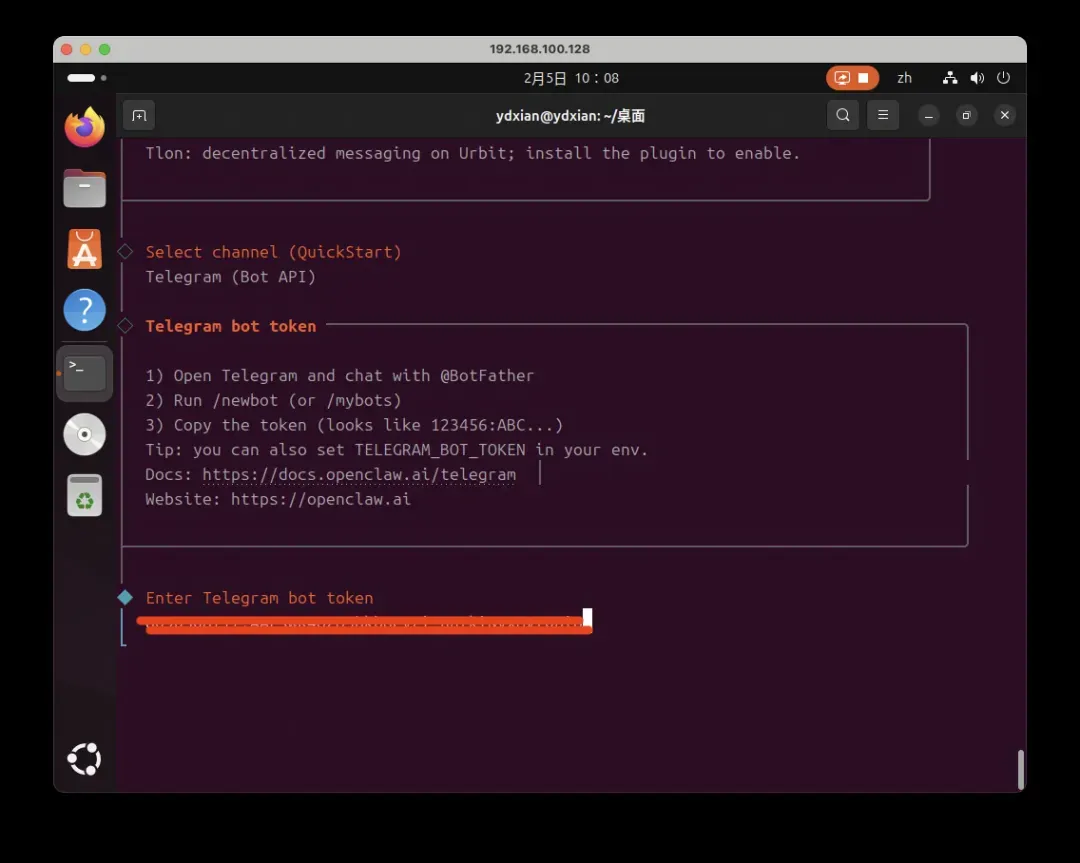Show applications via Ubuntu logo button
The image size is (1080, 863).
tap(85, 759)
